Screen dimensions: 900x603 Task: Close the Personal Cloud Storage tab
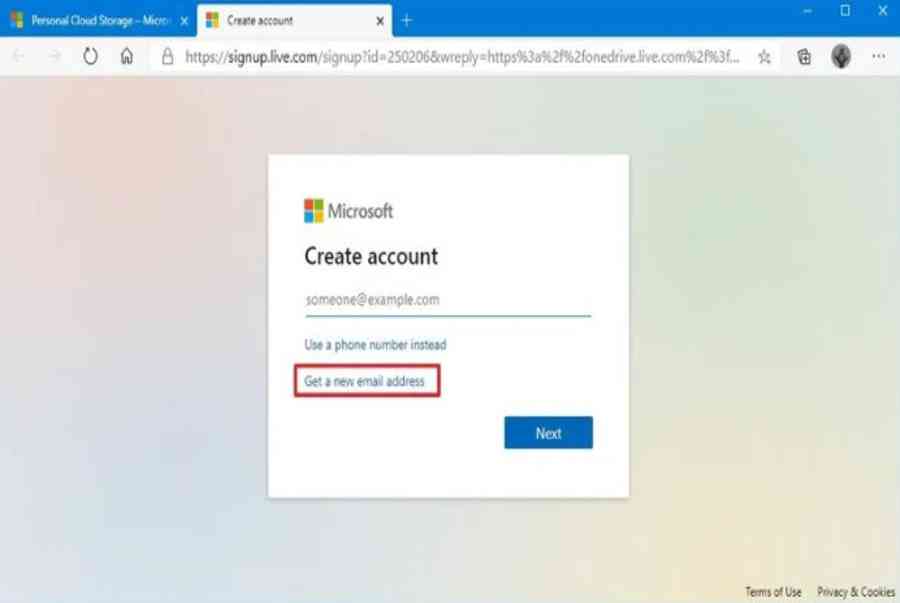[x=184, y=21]
